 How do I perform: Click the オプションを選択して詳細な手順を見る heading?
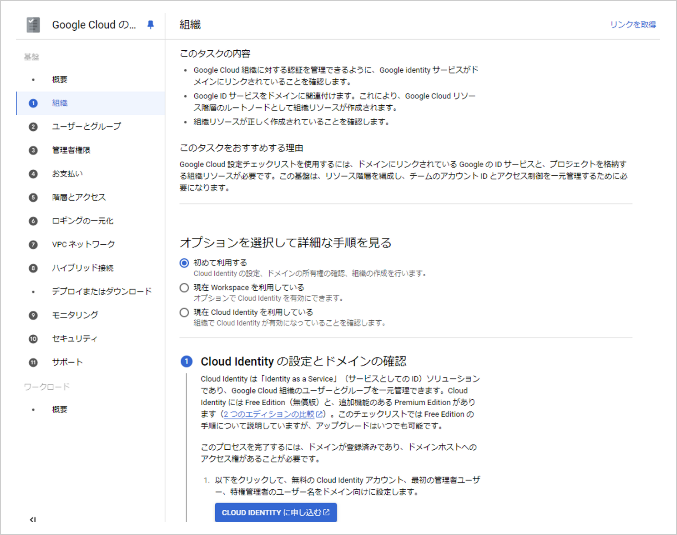pyautogui.click(x=286, y=243)
